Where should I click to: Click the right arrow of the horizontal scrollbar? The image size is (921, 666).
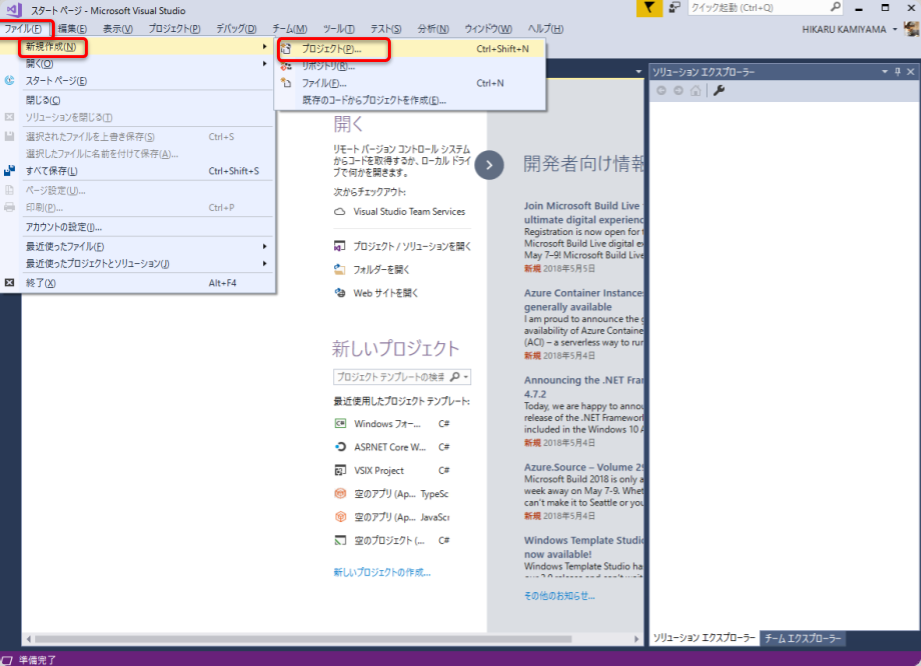coord(637,639)
